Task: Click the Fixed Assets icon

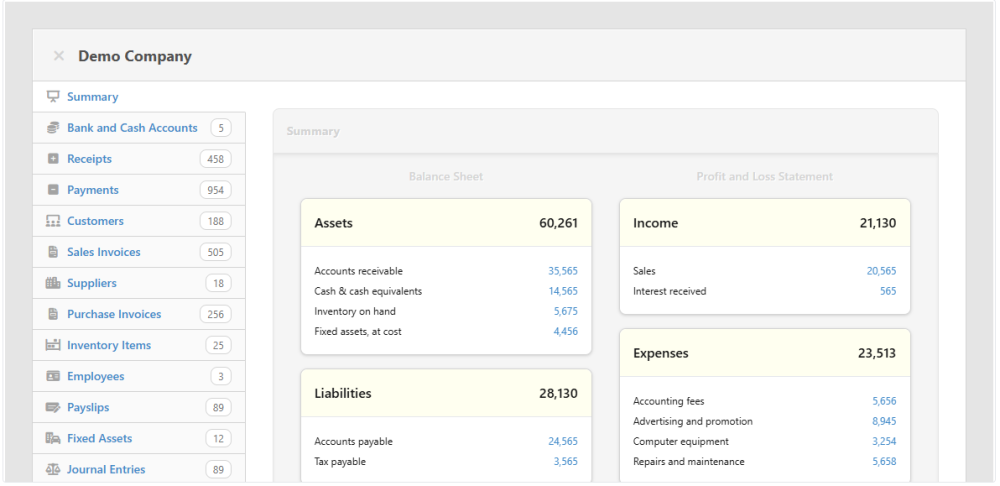Action: point(53,438)
